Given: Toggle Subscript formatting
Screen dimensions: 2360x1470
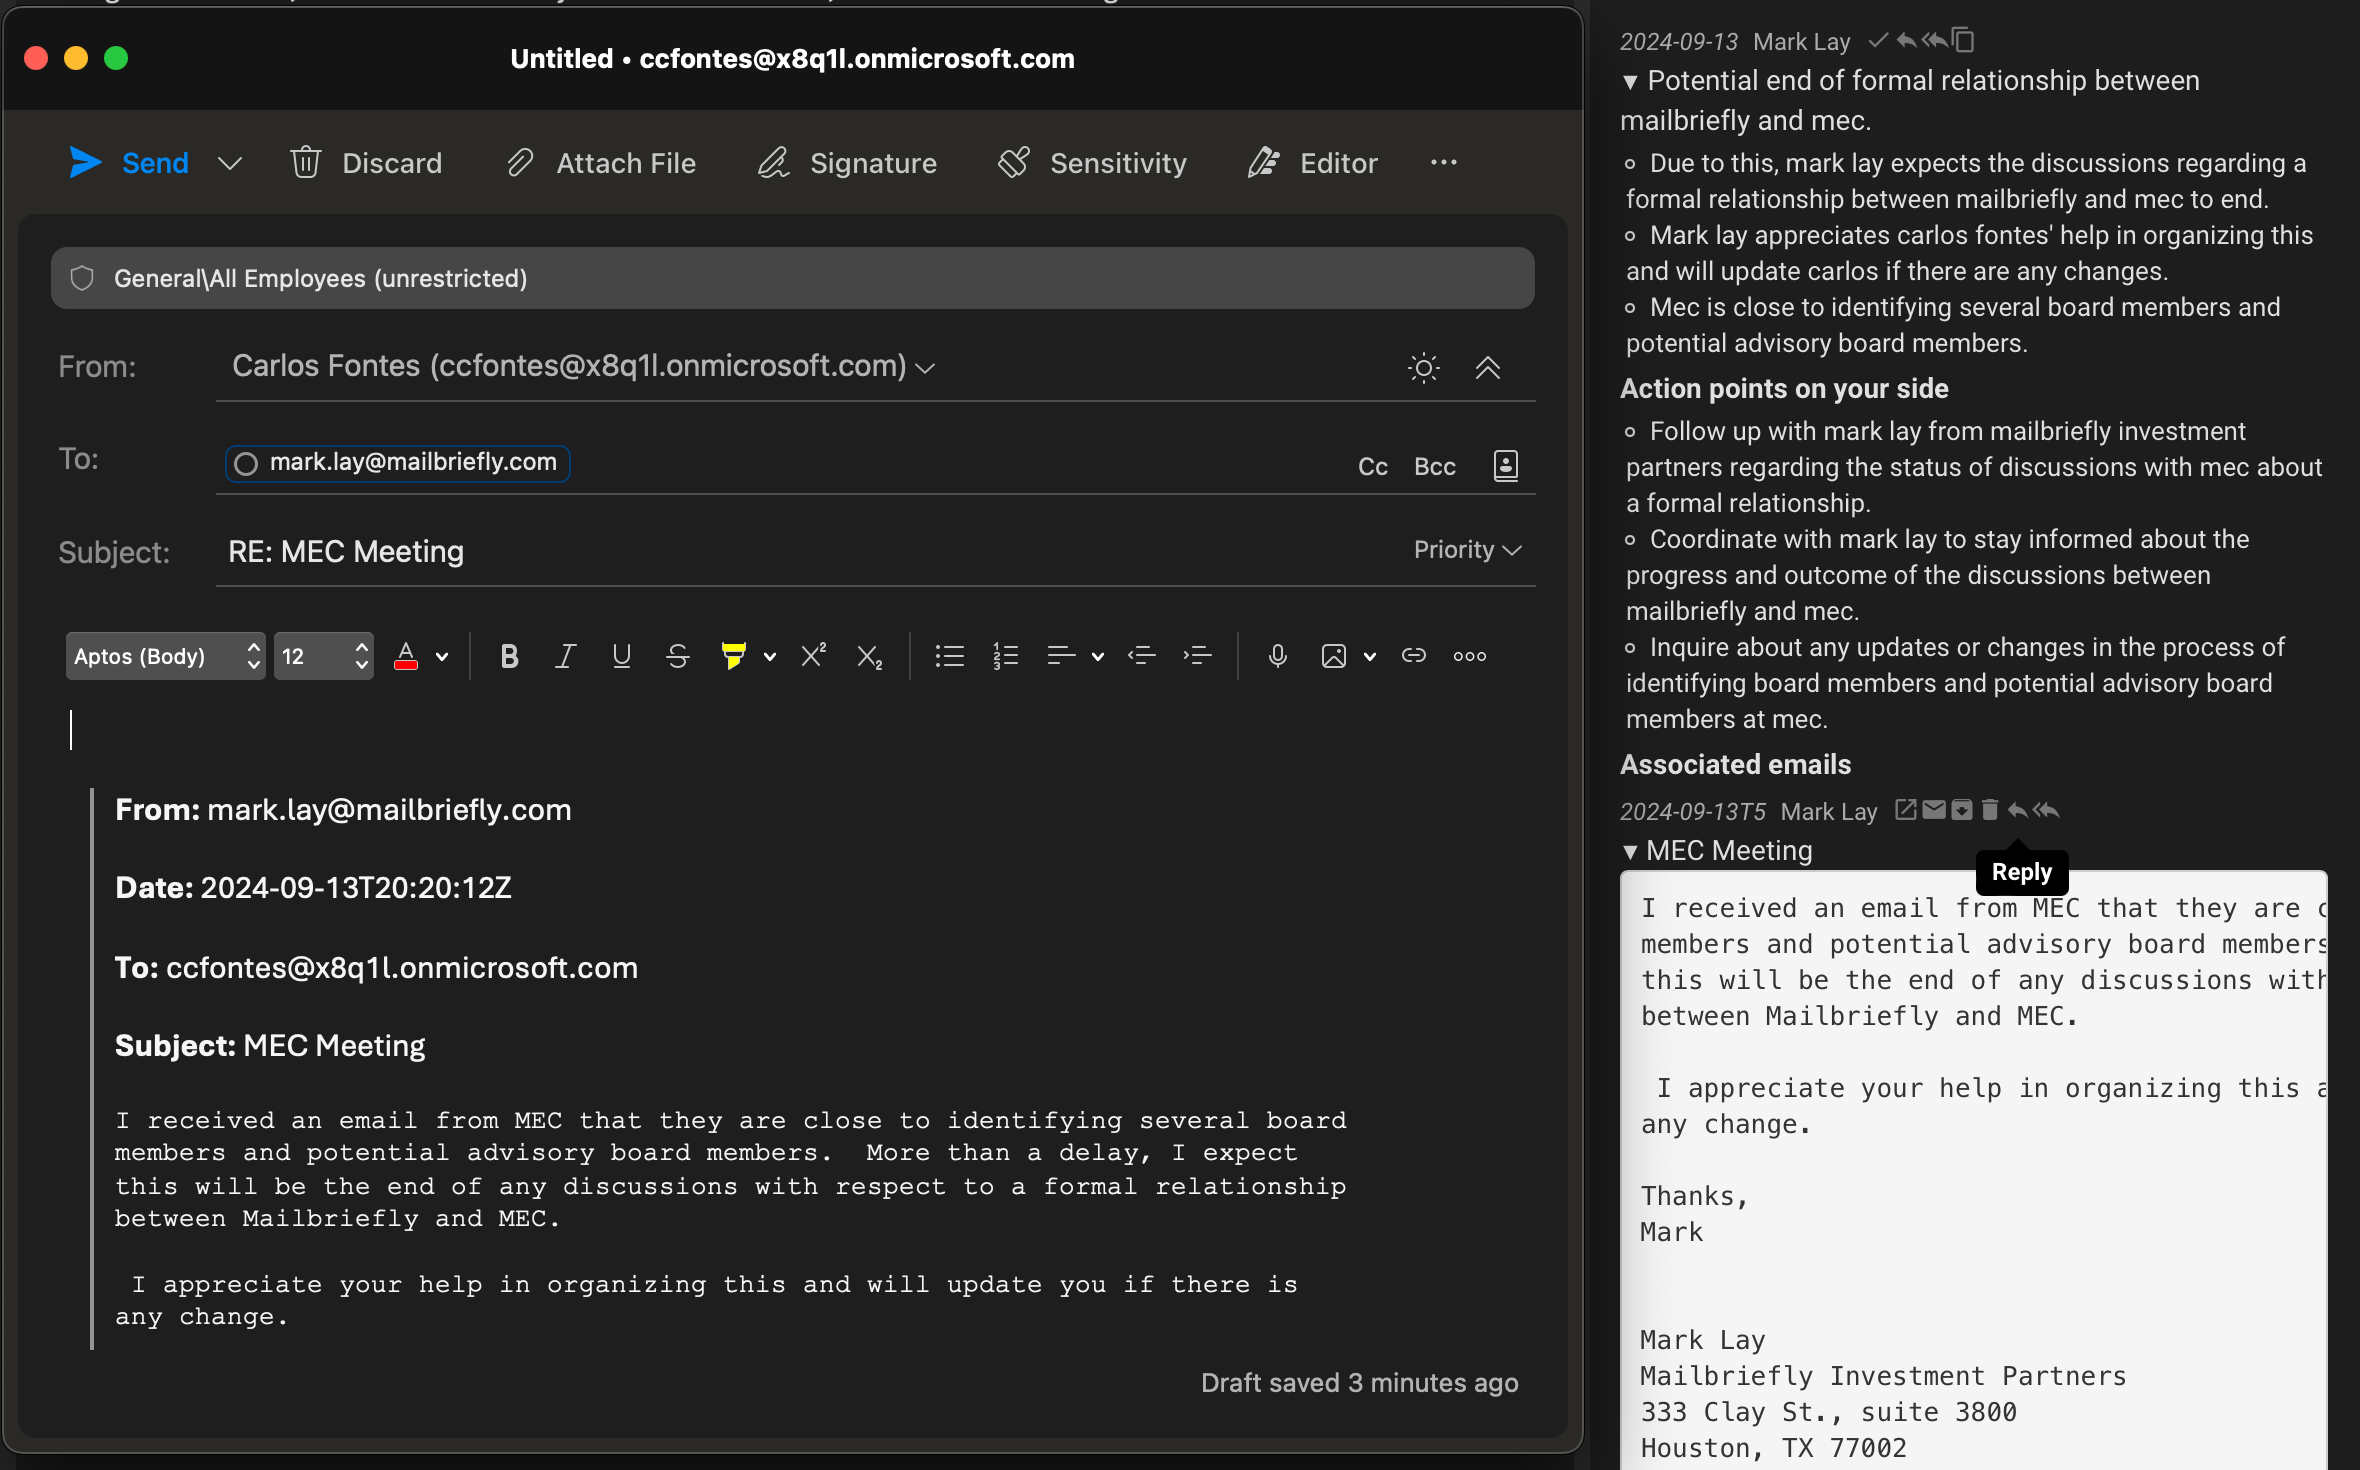Looking at the screenshot, I should 869,657.
